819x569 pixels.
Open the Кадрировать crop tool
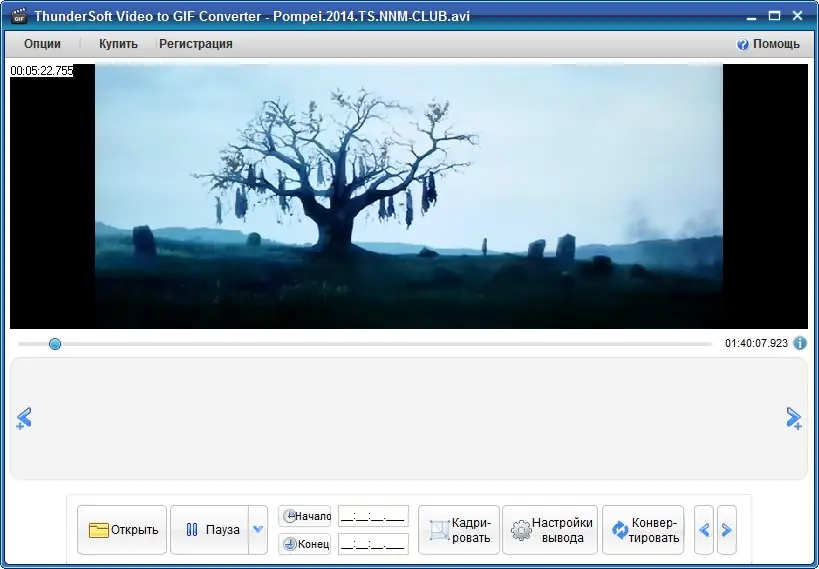click(x=459, y=530)
